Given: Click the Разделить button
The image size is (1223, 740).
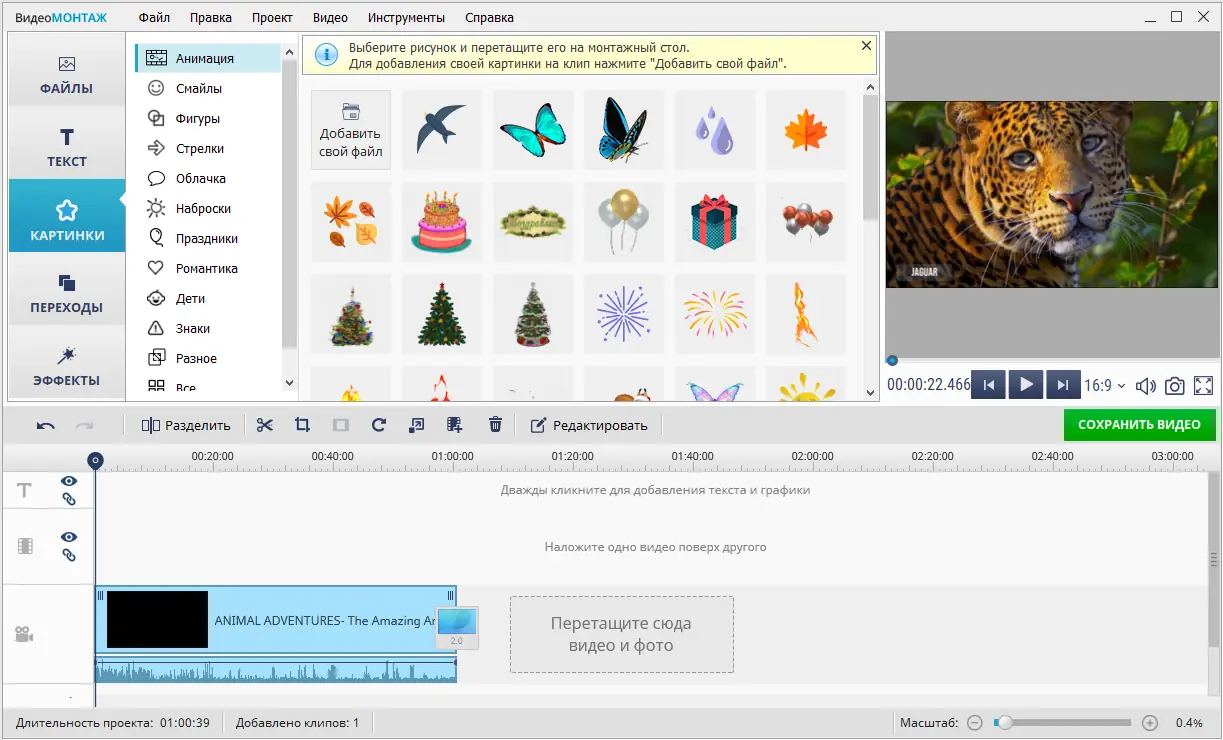Looking at the screenshot, I should pos(186,425).
